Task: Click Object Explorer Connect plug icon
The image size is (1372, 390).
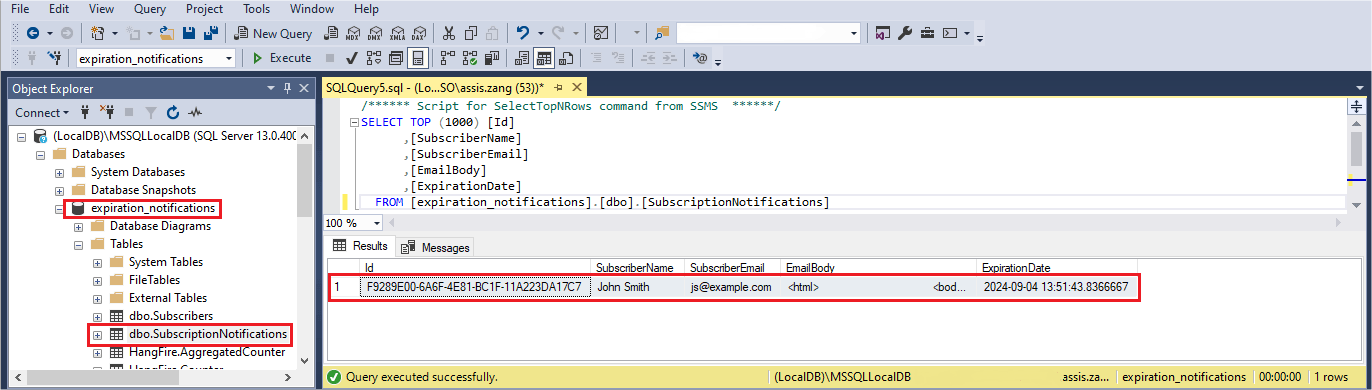Action: pos(86,113)
